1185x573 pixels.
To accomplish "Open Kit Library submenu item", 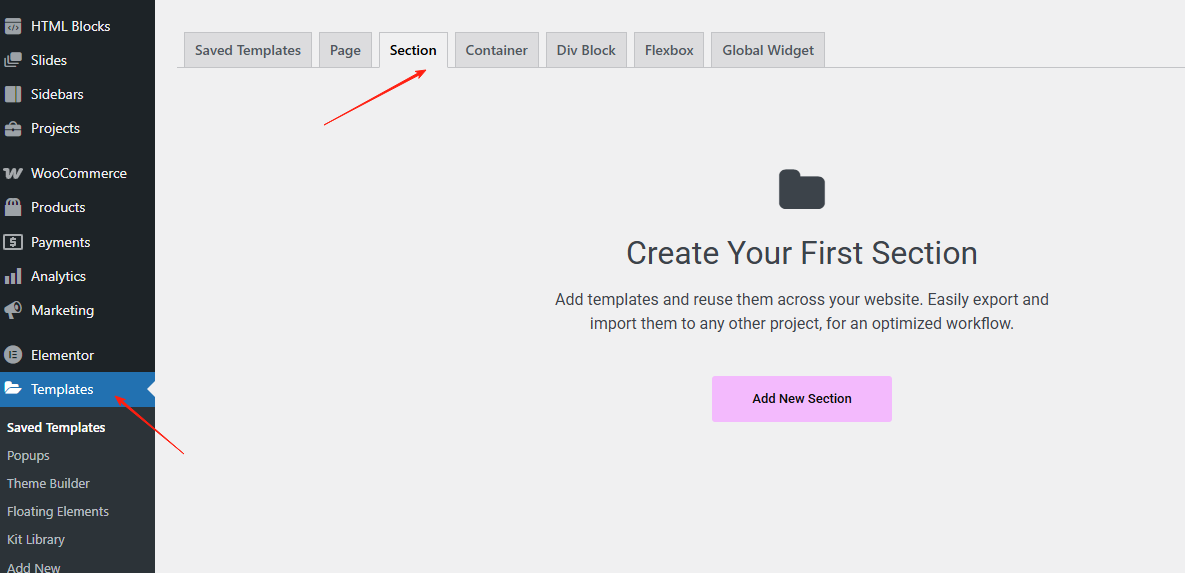I will pos(36,539).
